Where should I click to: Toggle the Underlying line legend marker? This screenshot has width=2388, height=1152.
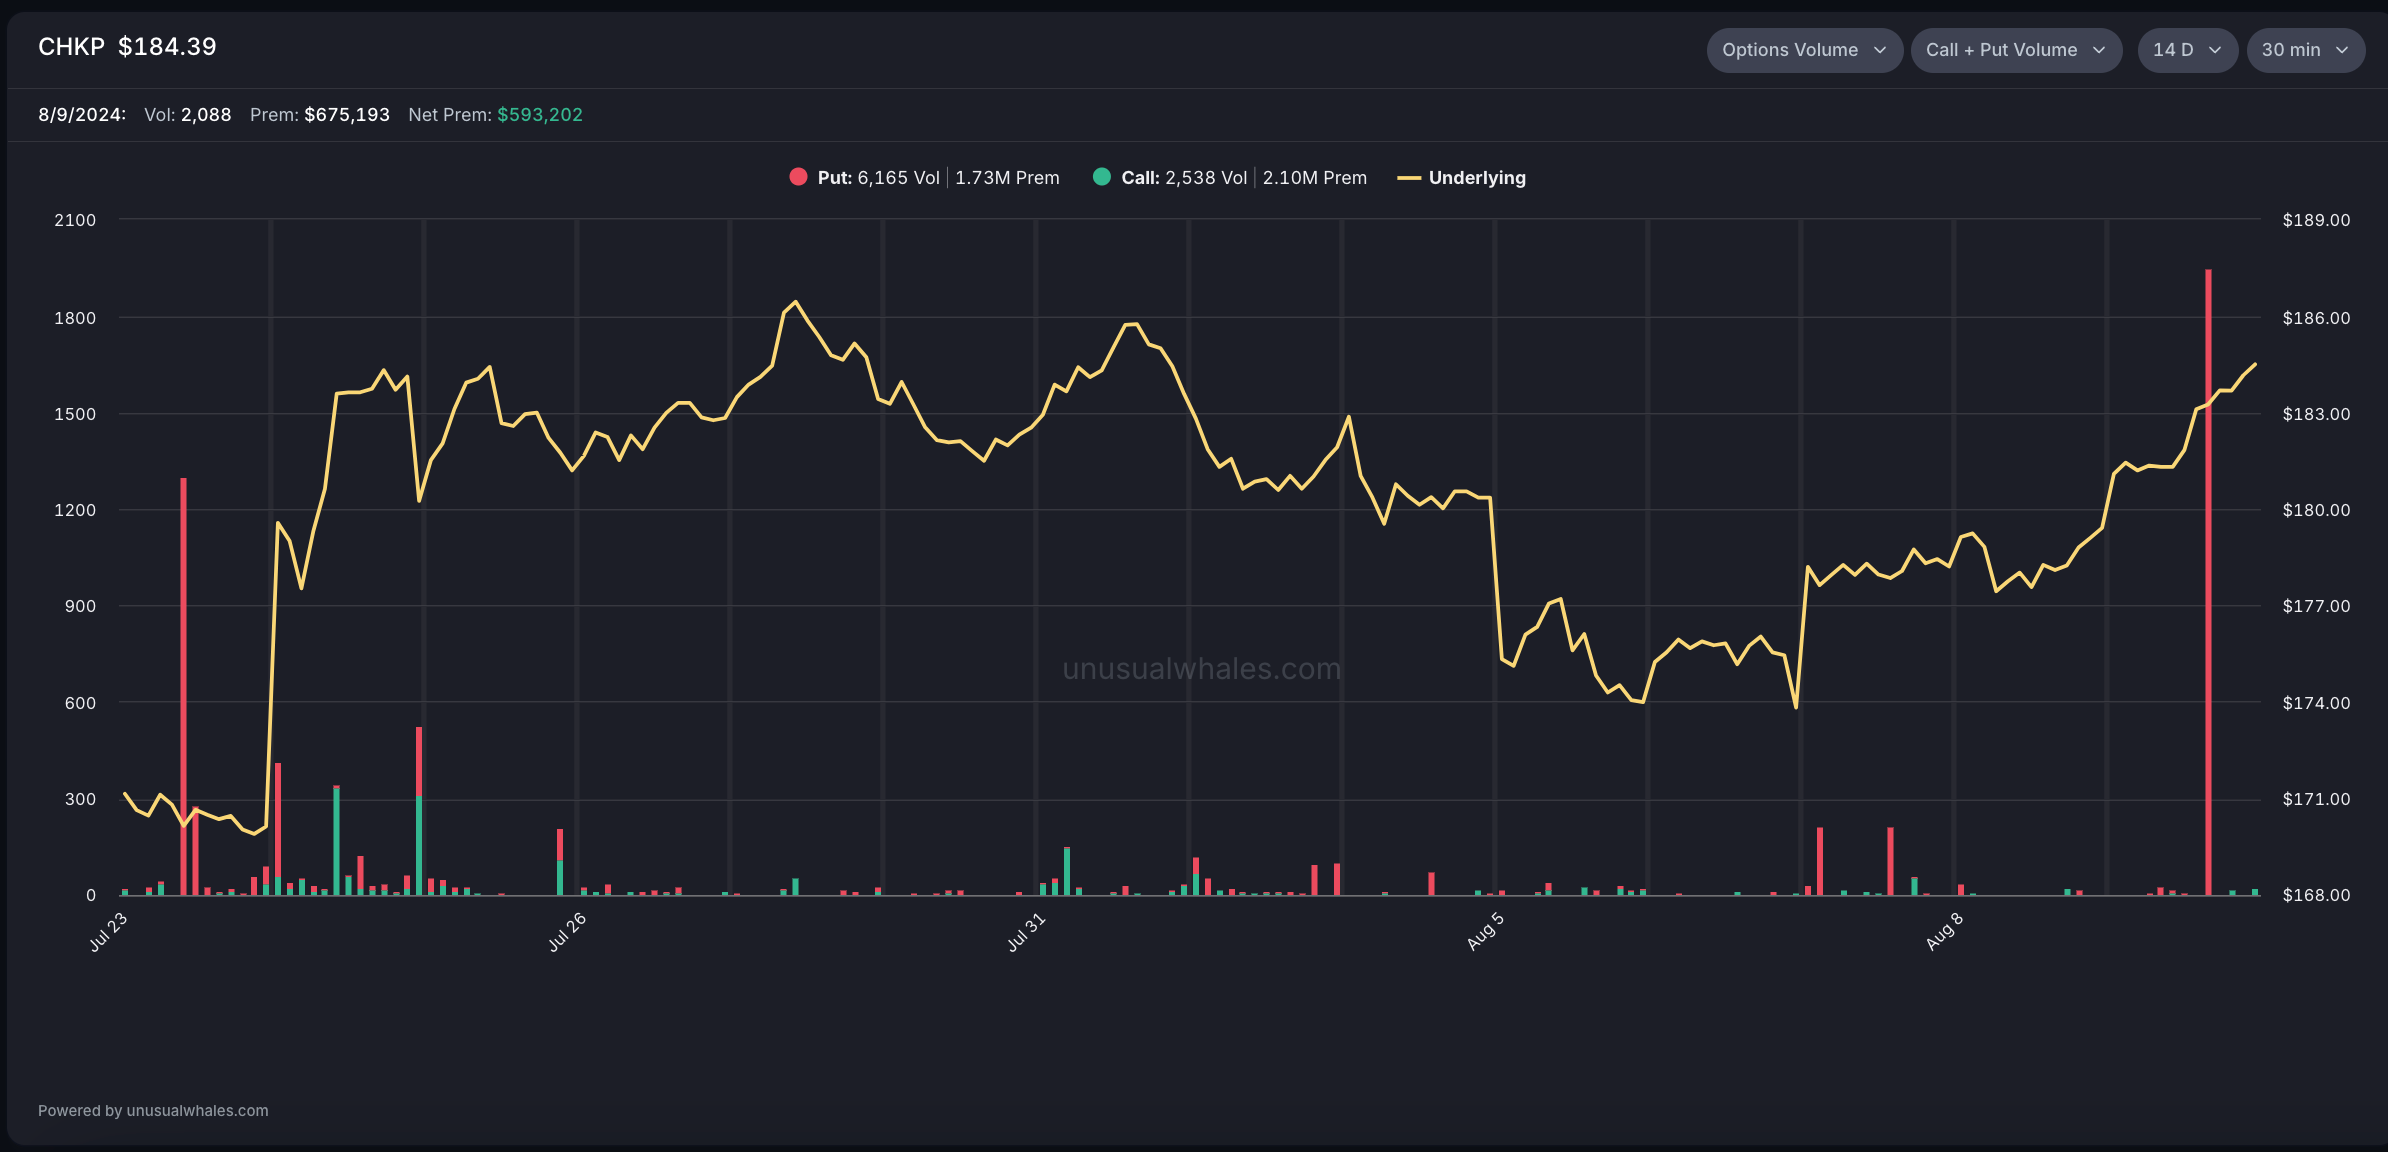[1408, 178]
